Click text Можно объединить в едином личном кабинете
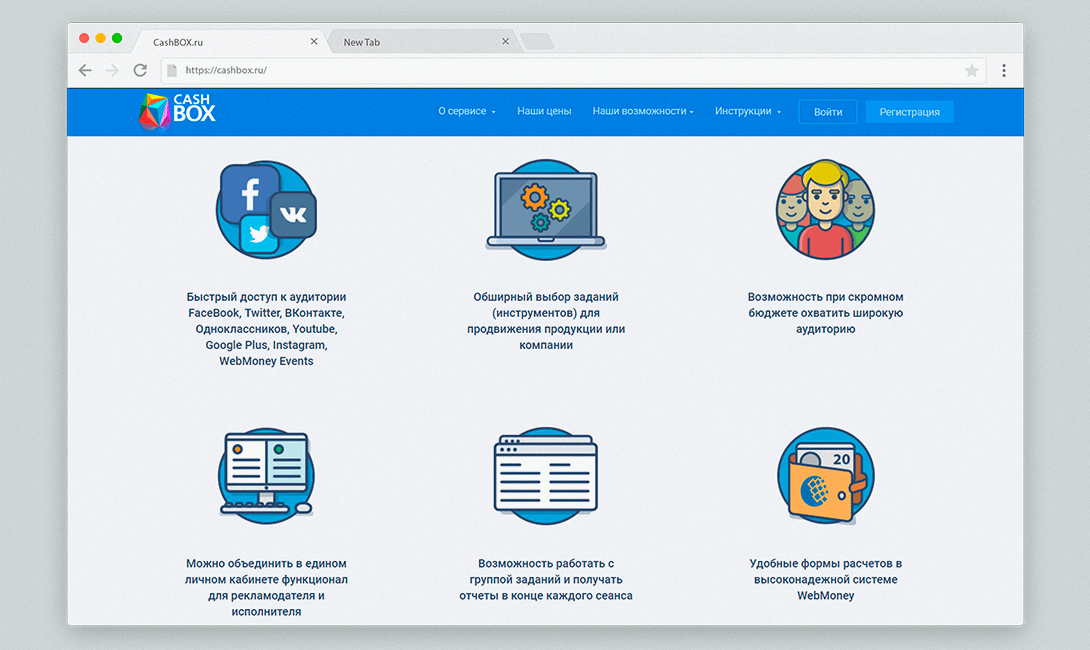Image resolution: width=1090 pixels, height=650 pixels. (x=266, y=571)
